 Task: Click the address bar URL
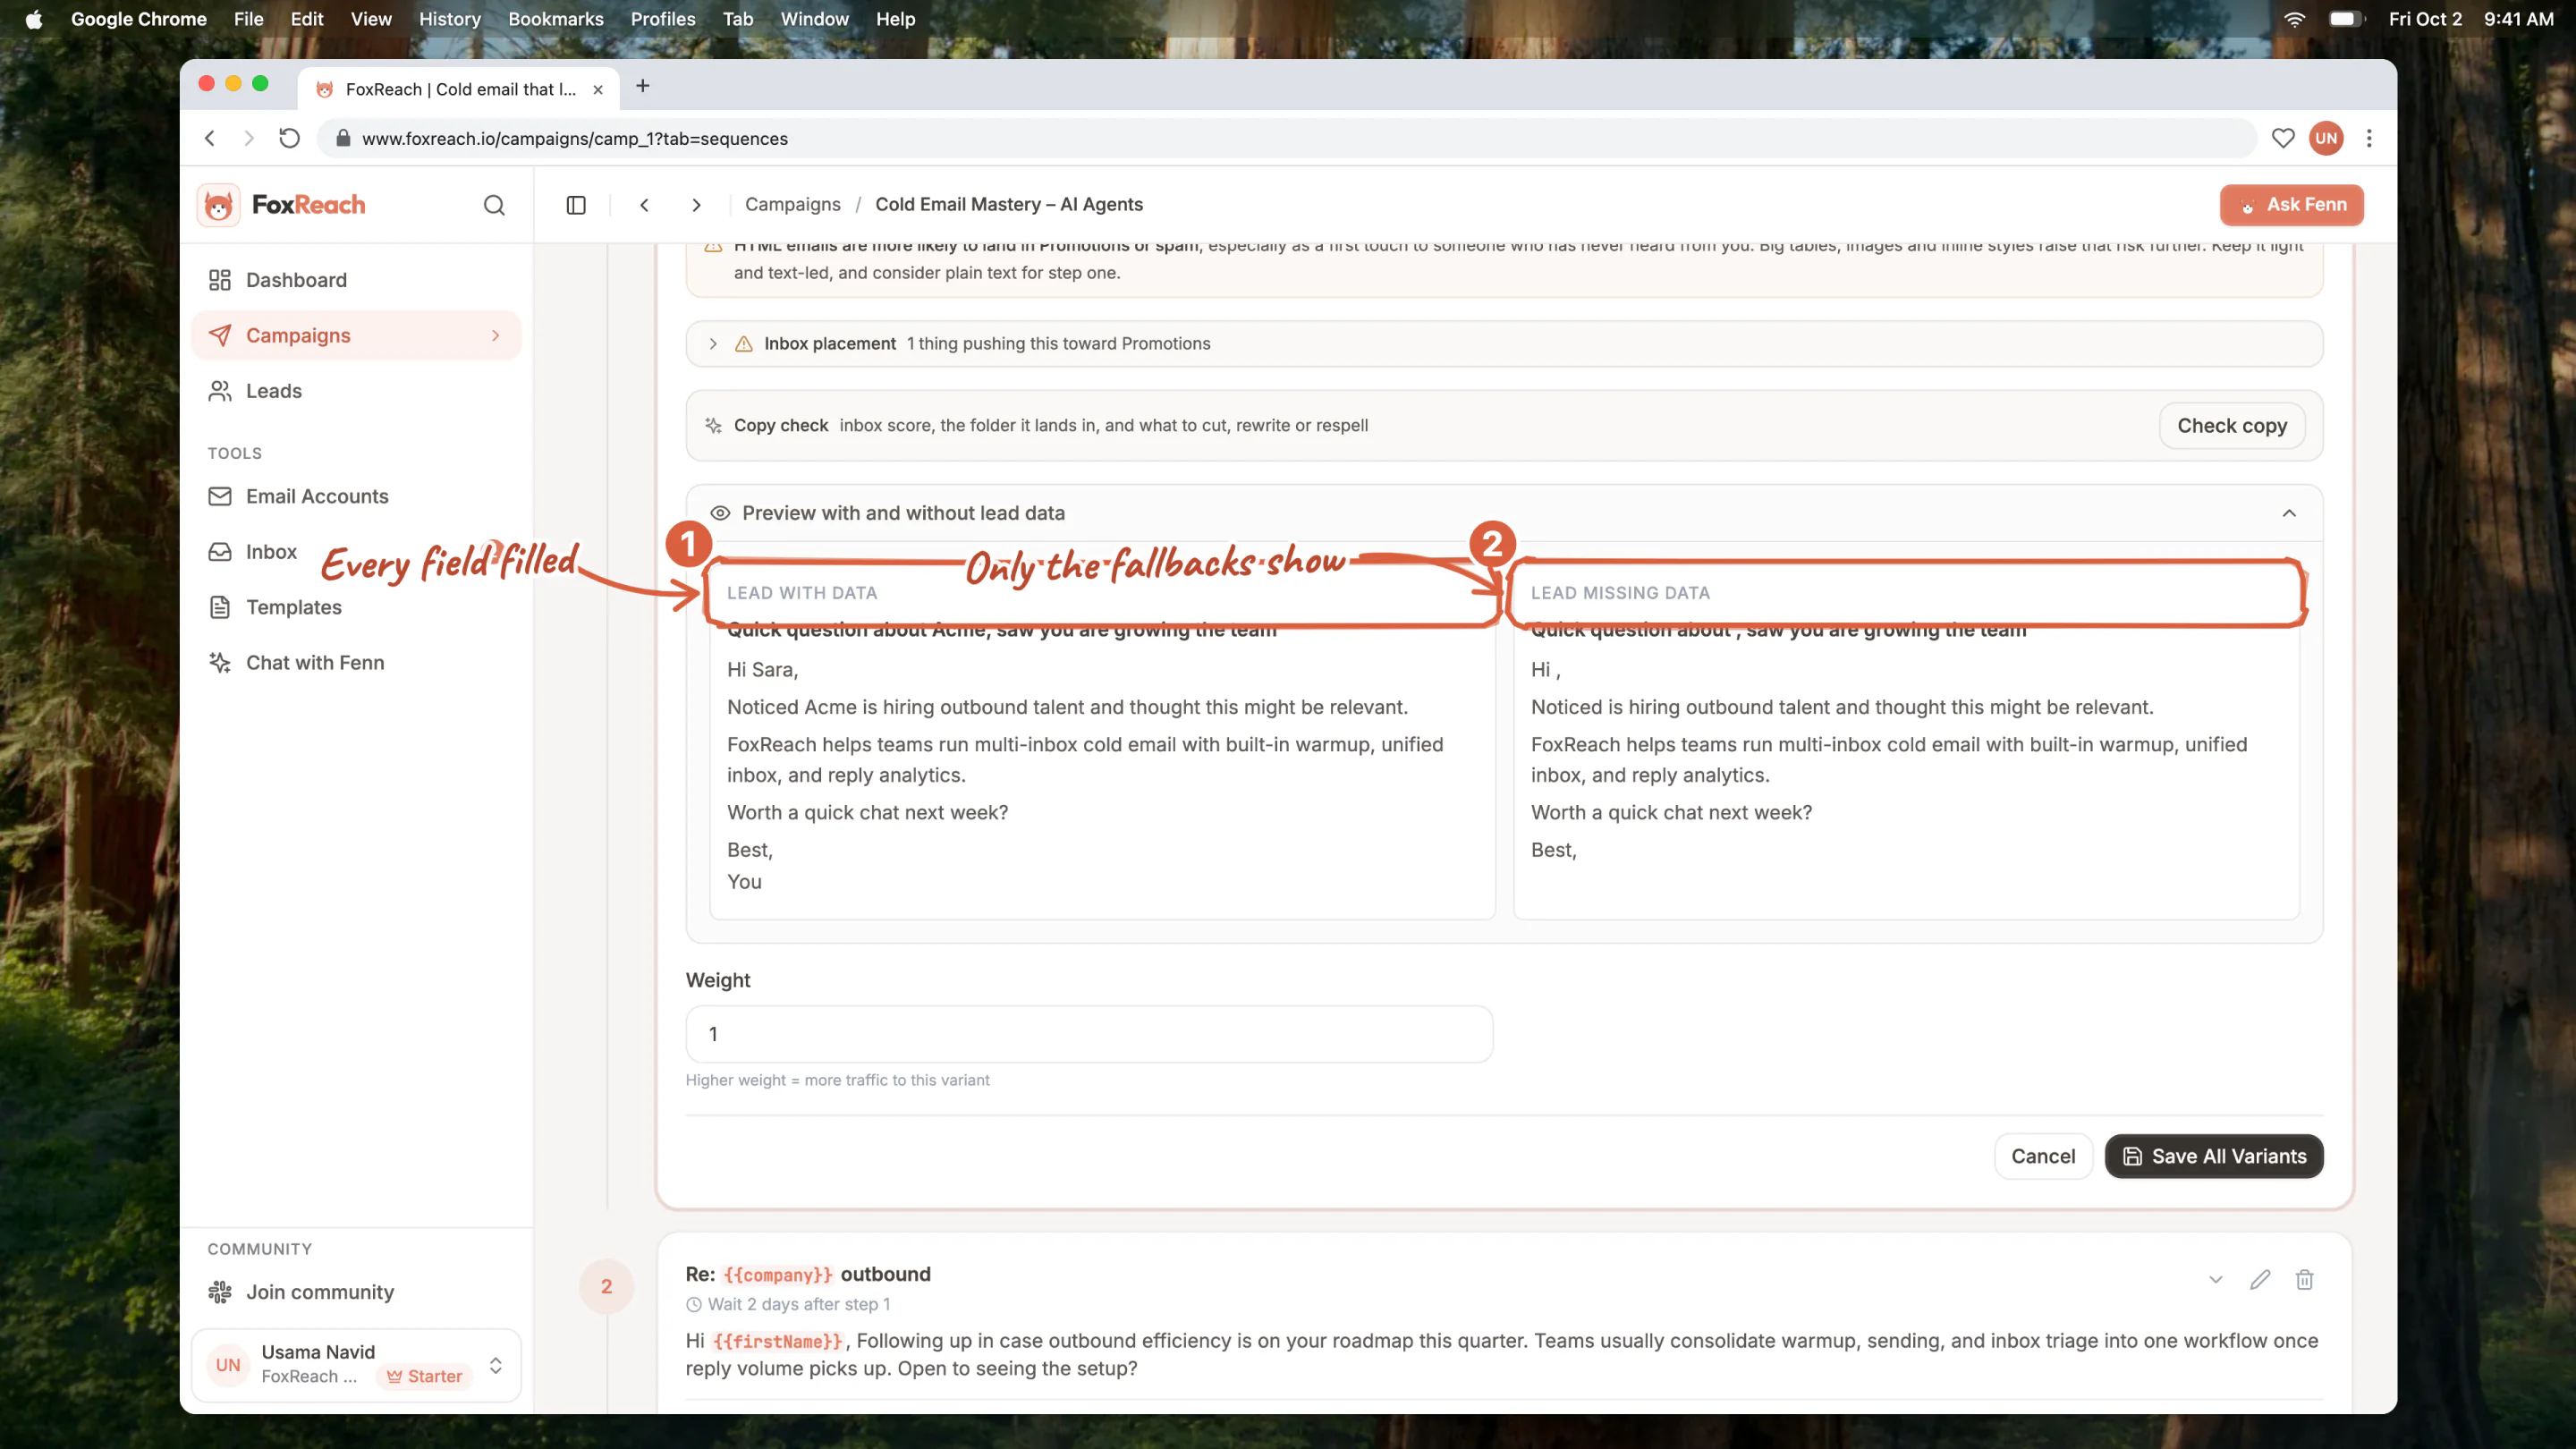(575, 139)
